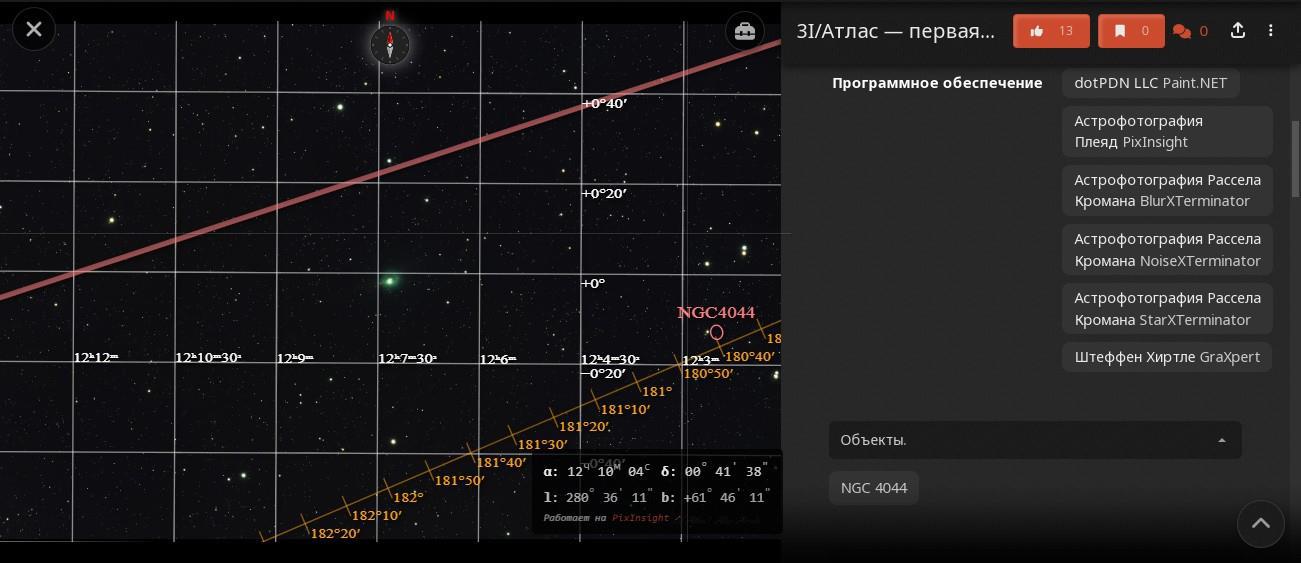Image resolution: width=1301 pixels, height=563 pixels.
Task: Open the comments icon showing 0
Action: (x=1190, y=31)
